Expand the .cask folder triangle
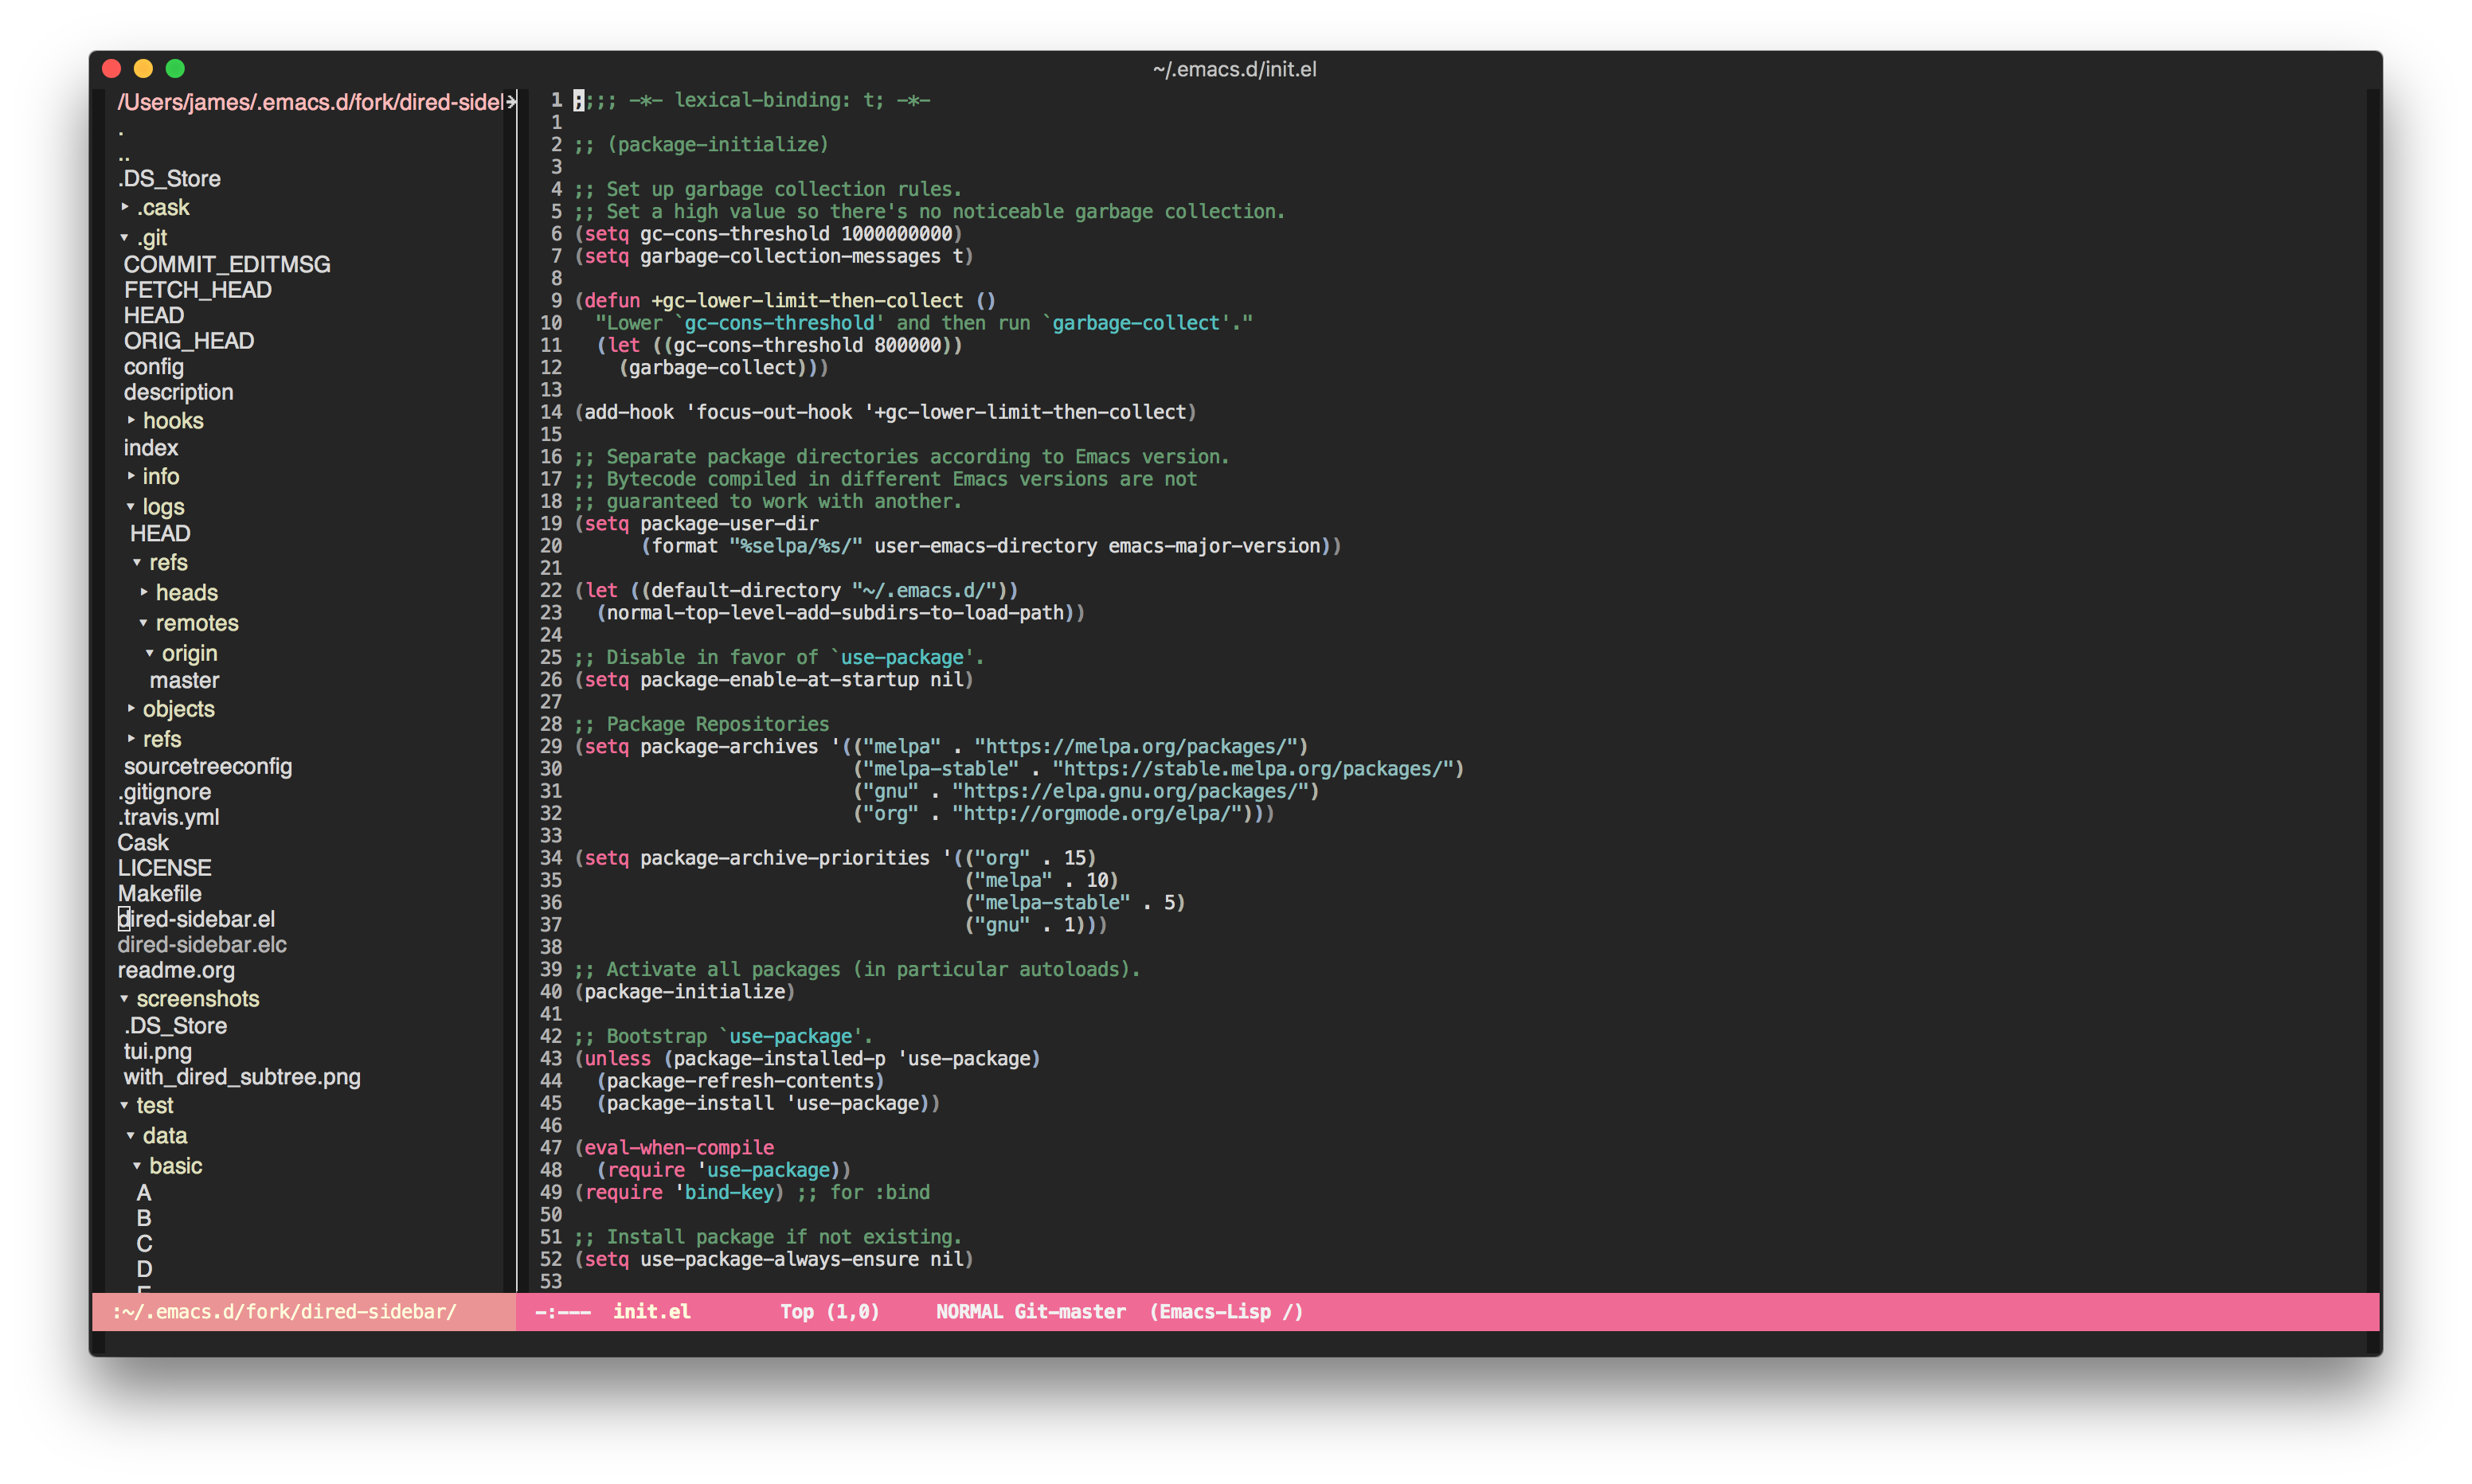 click(x=125, y=207)
